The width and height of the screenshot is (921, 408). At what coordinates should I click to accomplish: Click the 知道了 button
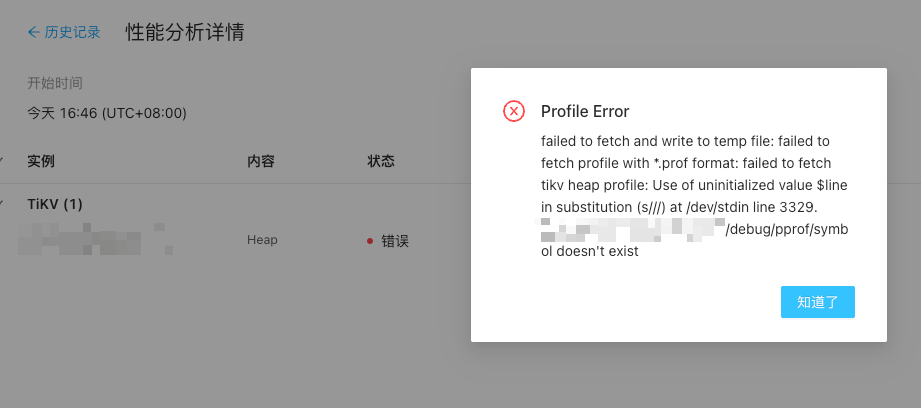tap(817, 301)
